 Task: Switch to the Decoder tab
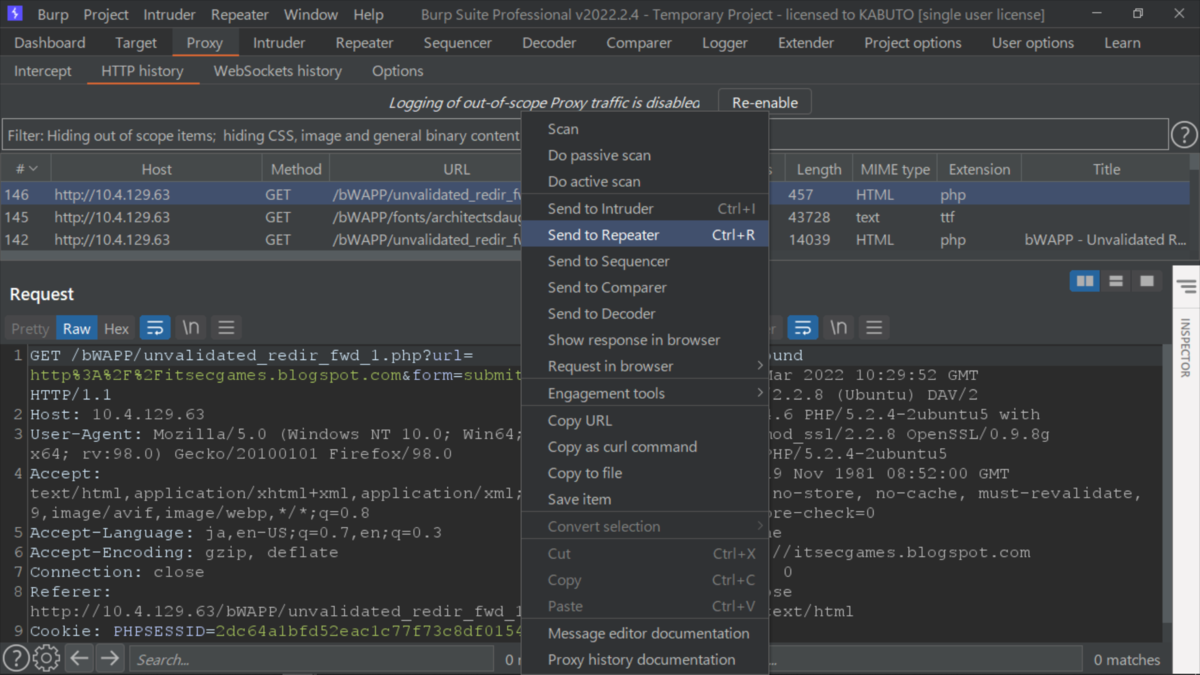point(549,43)
